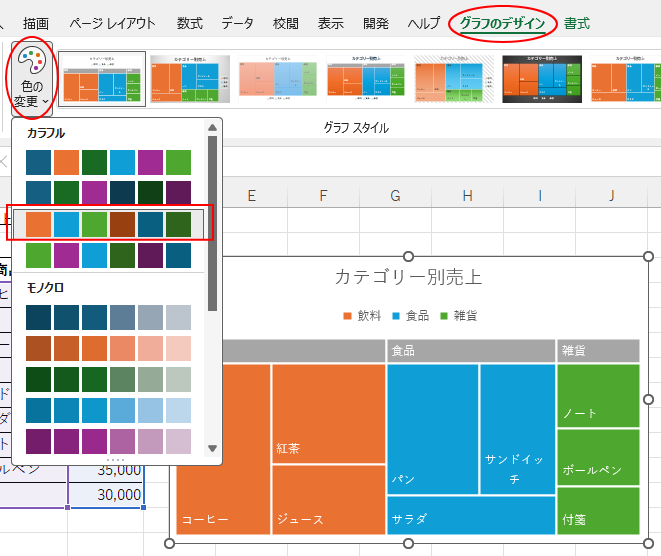
Task: Select the サラダ treemap block
Action: tap(471, 516)
